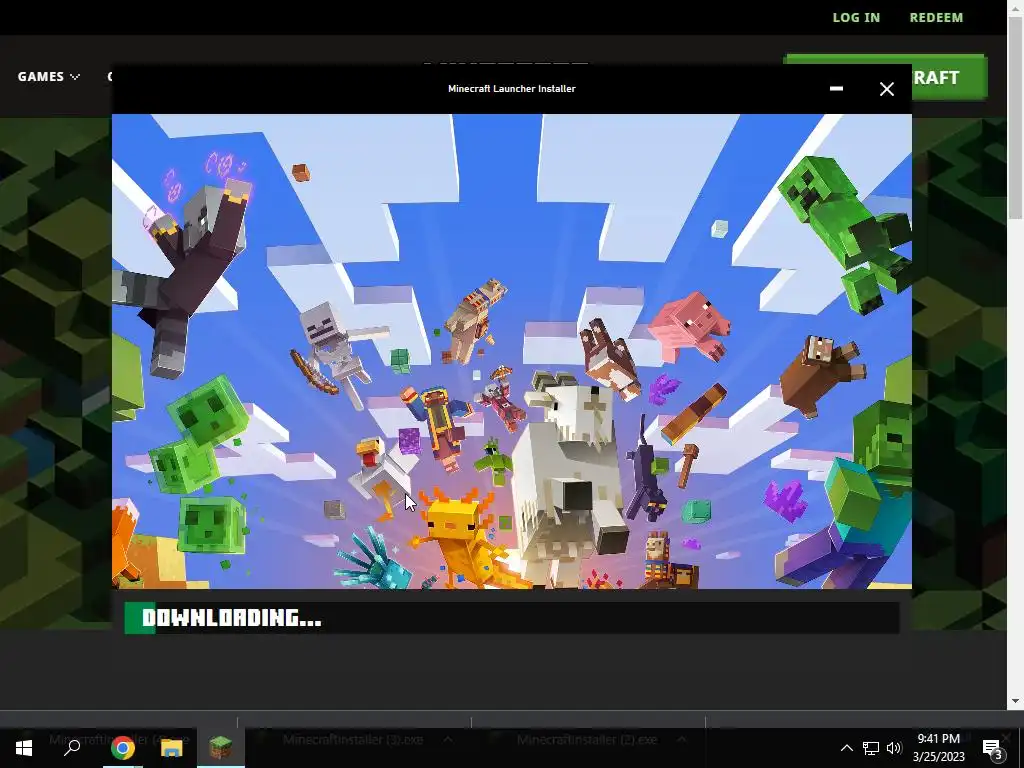Open the 9:41 PM clock calendar
The width and height of the screenshot is (1024, 768).
[938, 748]
